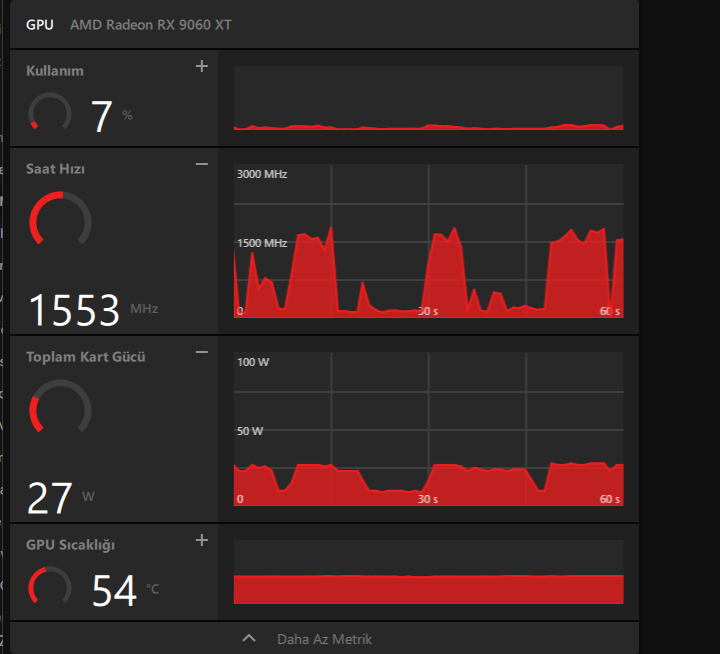Click the GPU Sıcaklığı temperature gauge
720x654 pixels.
click(50, 585)
